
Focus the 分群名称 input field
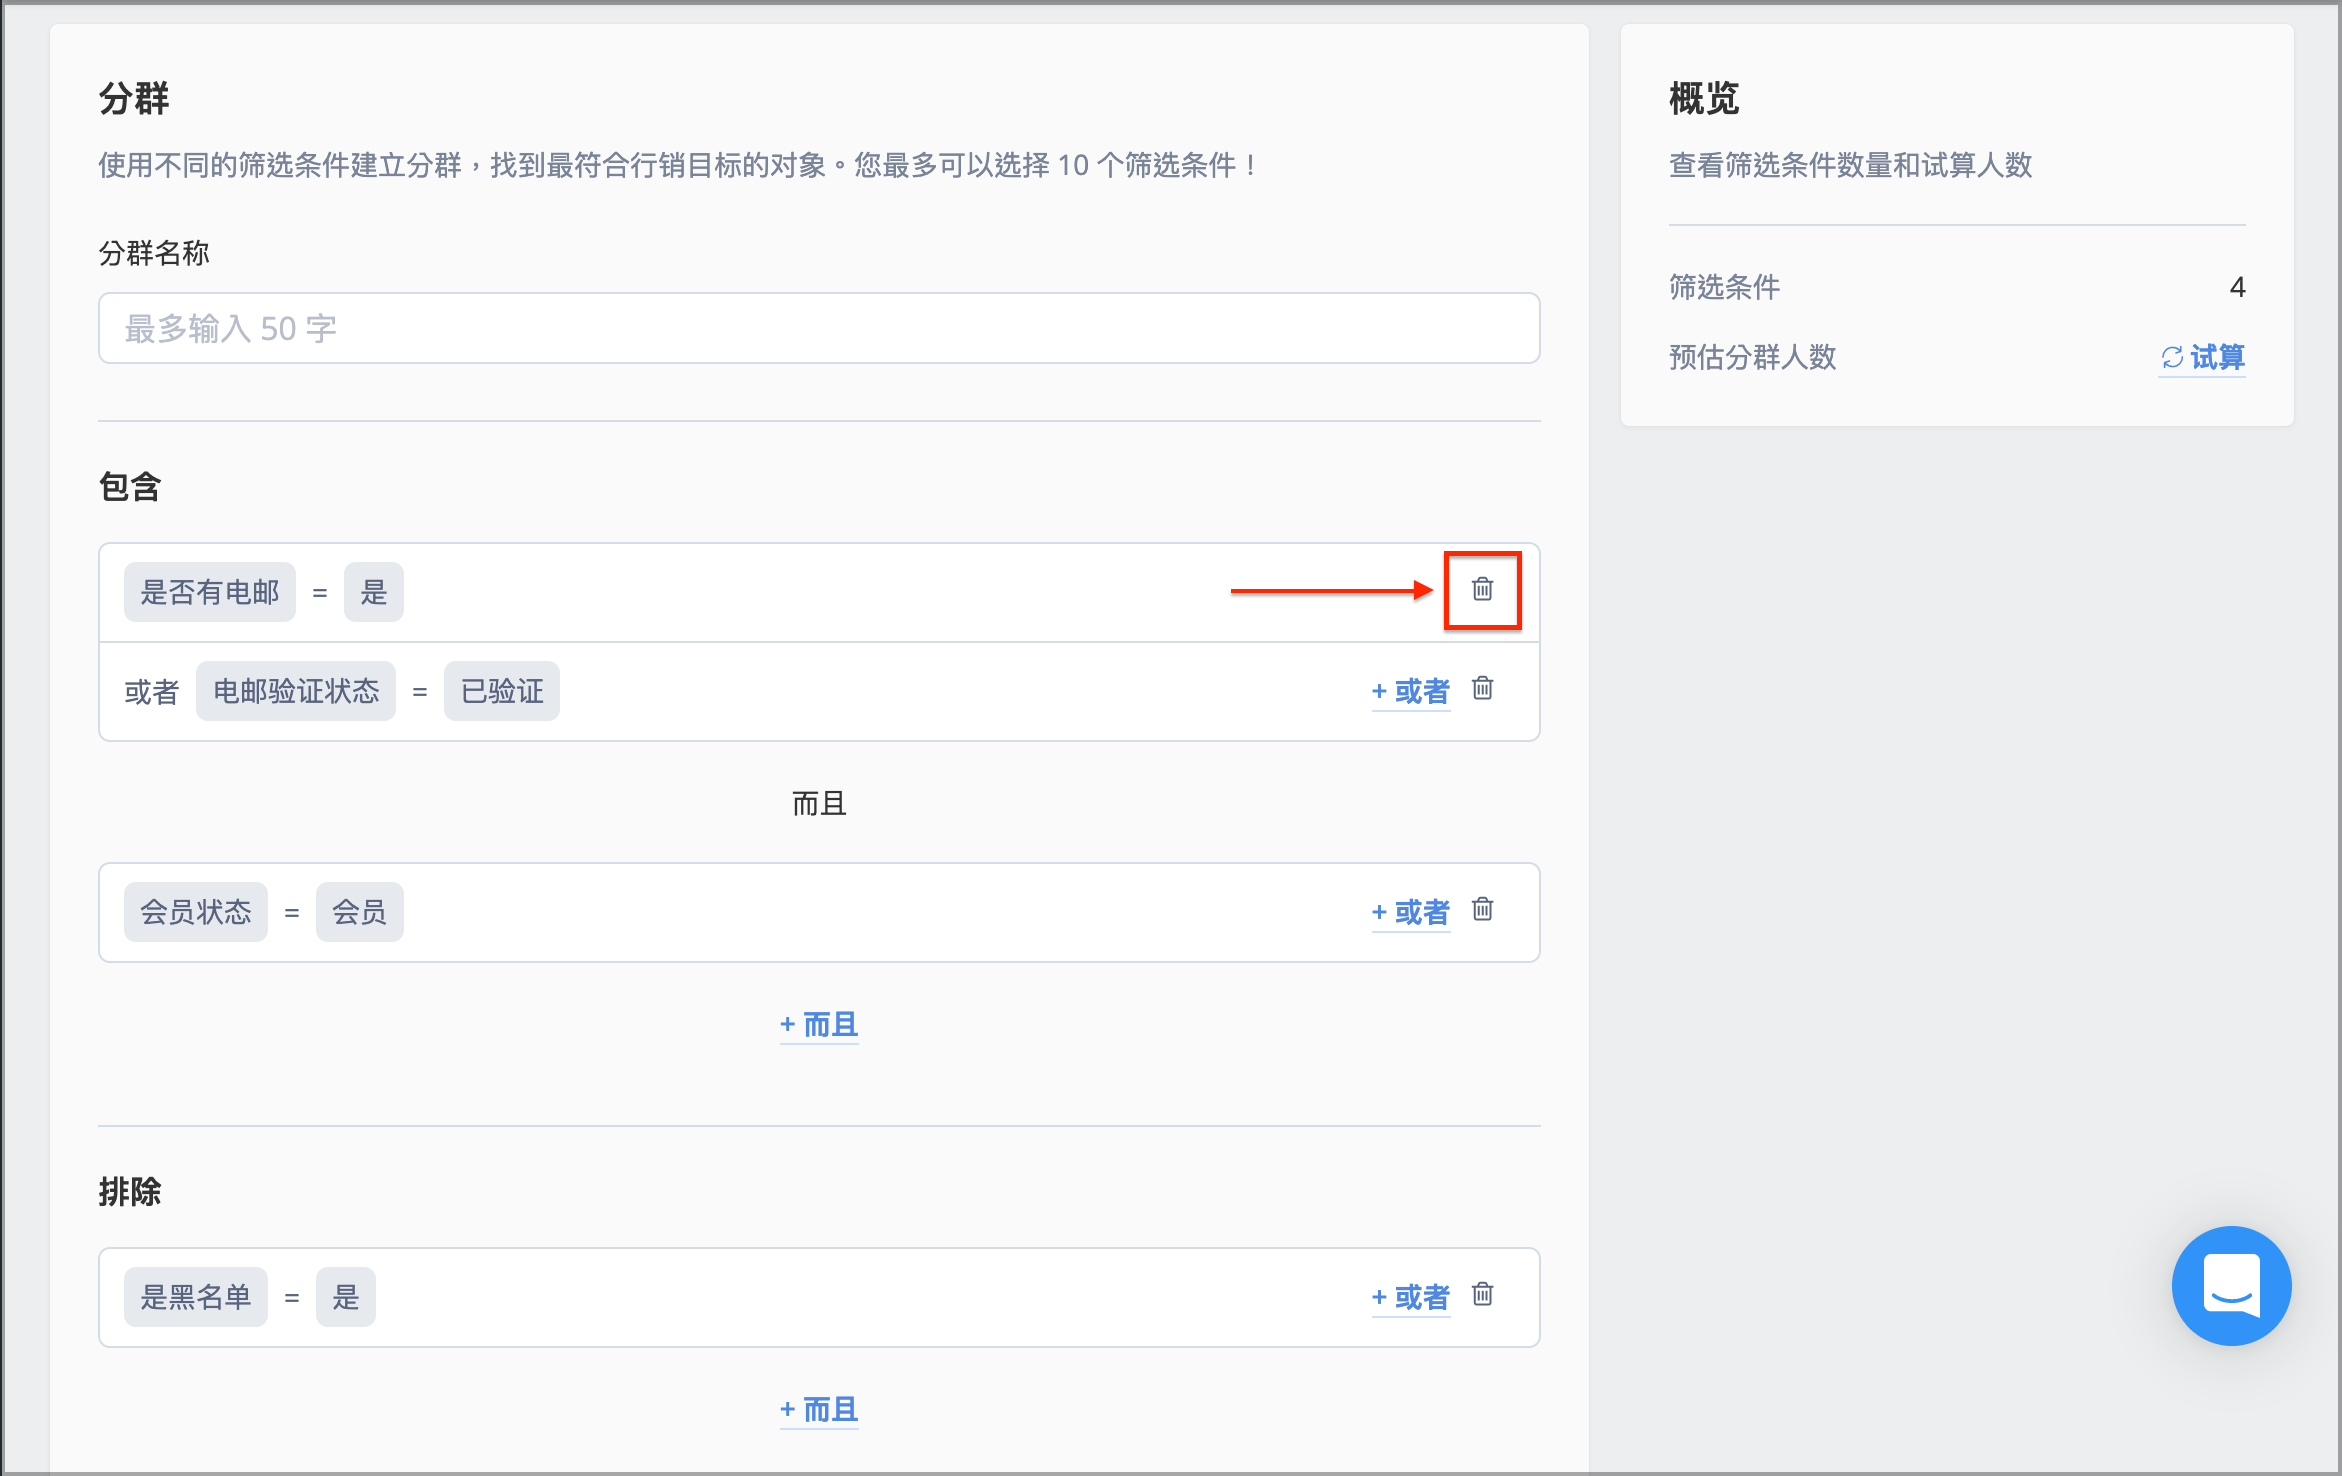(819, 328)
